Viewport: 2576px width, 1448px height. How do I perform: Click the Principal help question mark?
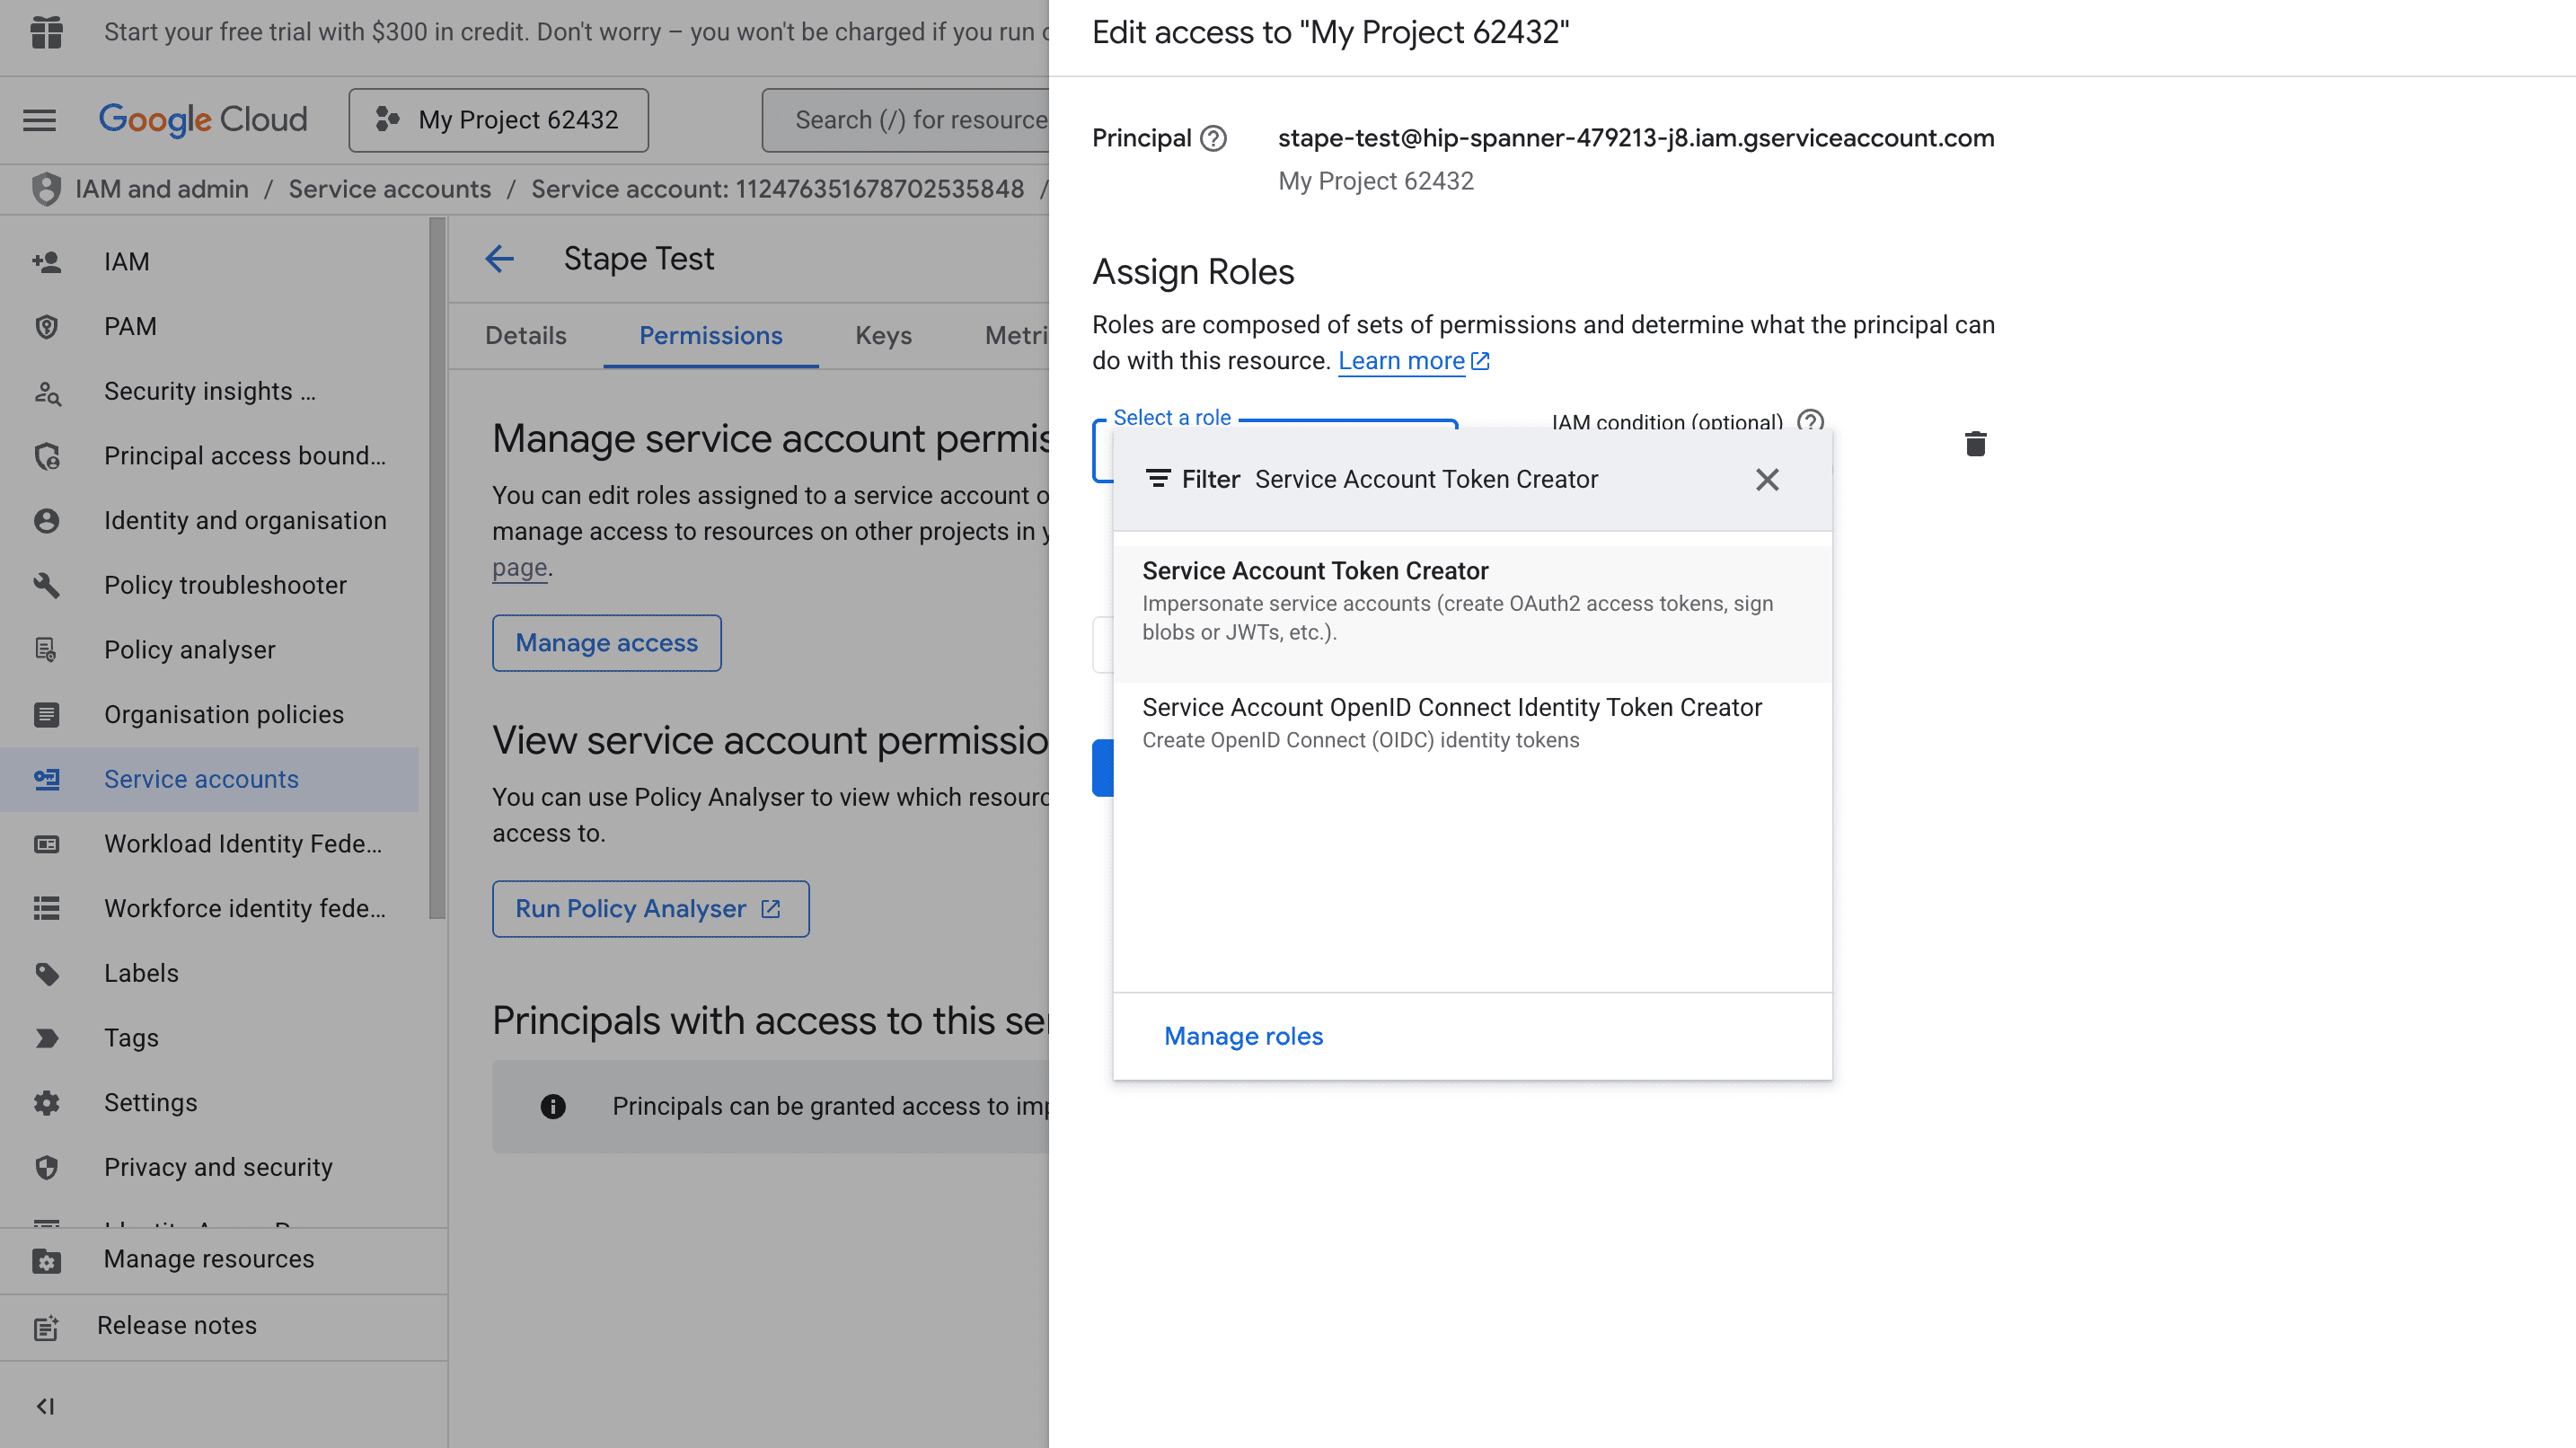click(x=1213, y=138)
